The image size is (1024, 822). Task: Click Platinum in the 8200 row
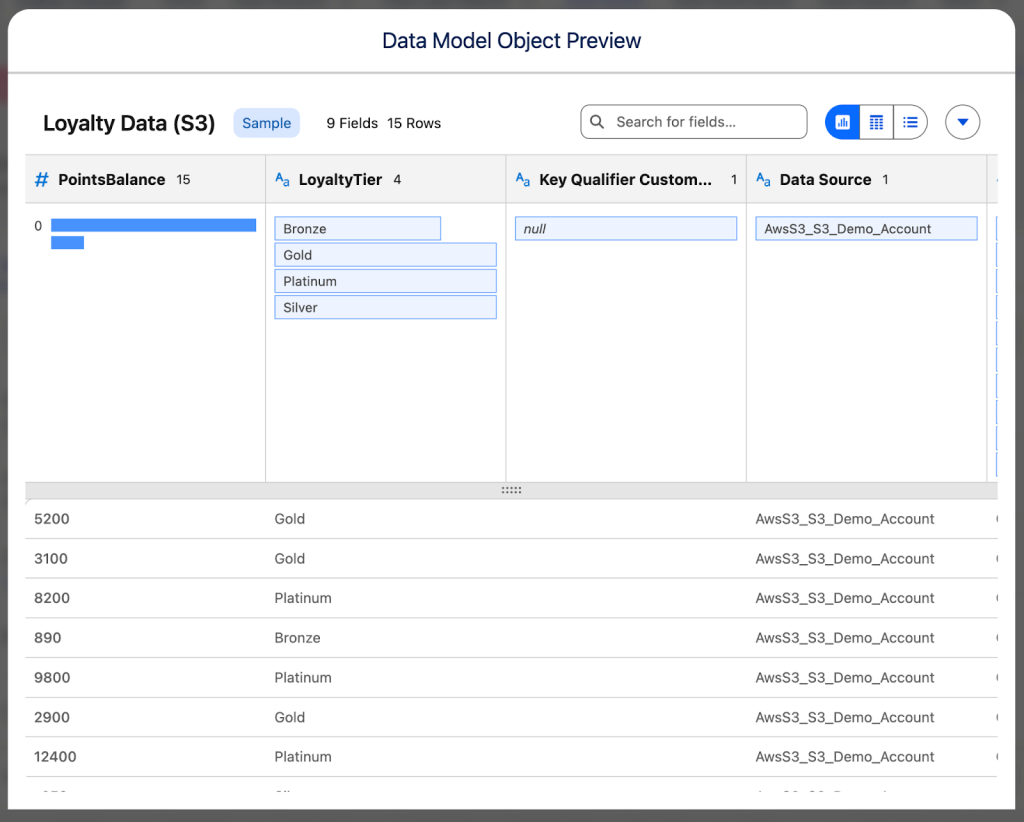click(303, 598)
